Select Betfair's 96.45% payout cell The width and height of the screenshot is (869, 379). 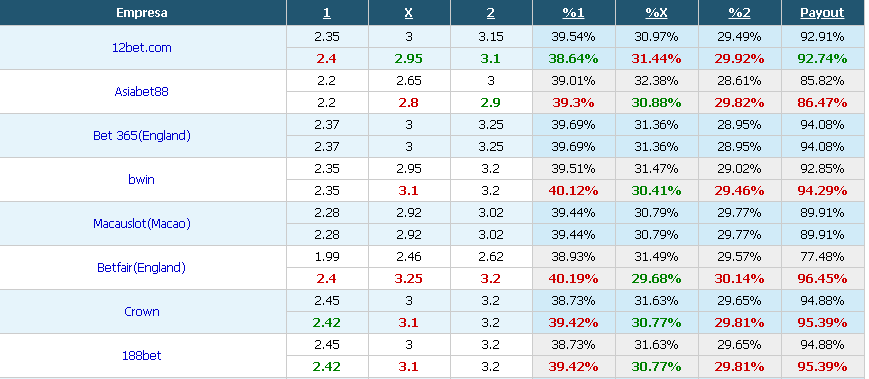click(822, 279)
